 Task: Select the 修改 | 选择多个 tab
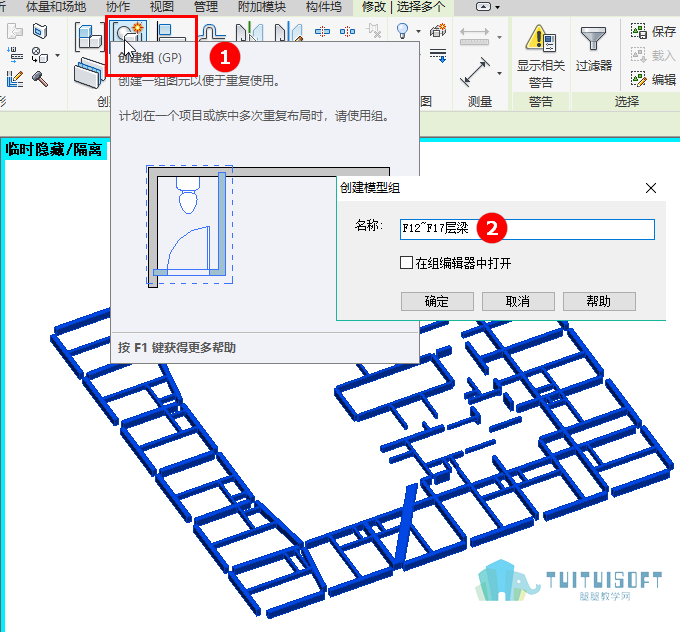point(403,7)
